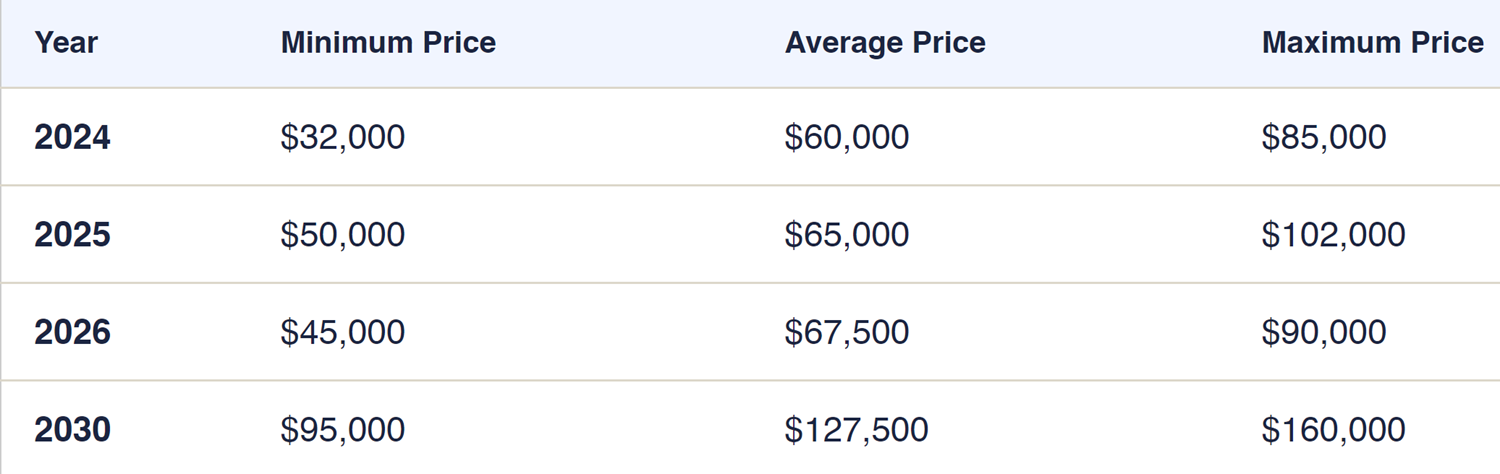This screenshot has width=1500, height=474.
Task: Click the $95,000 minimum price cell
Action: (x=343, y=430)
